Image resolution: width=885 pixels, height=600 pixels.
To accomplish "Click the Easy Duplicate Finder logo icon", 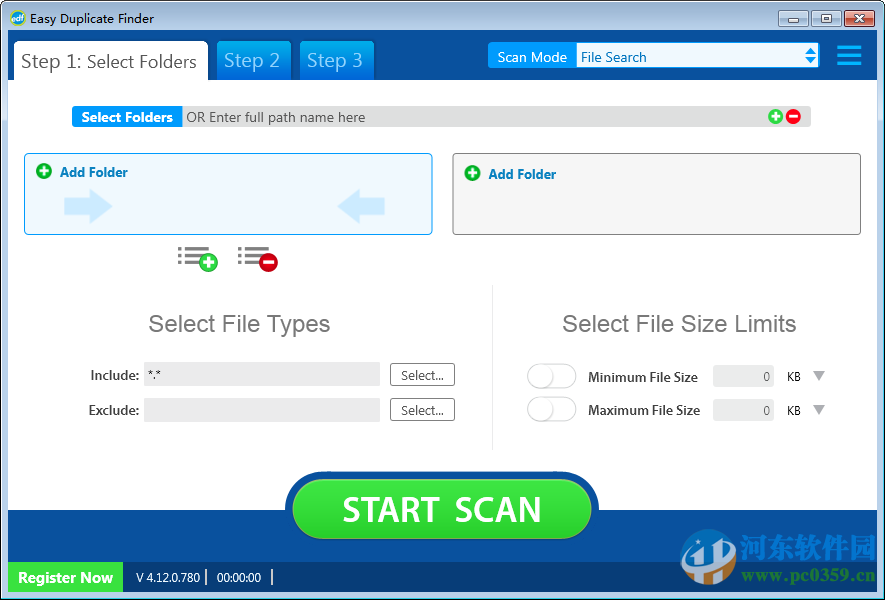I will pos(17,18).
